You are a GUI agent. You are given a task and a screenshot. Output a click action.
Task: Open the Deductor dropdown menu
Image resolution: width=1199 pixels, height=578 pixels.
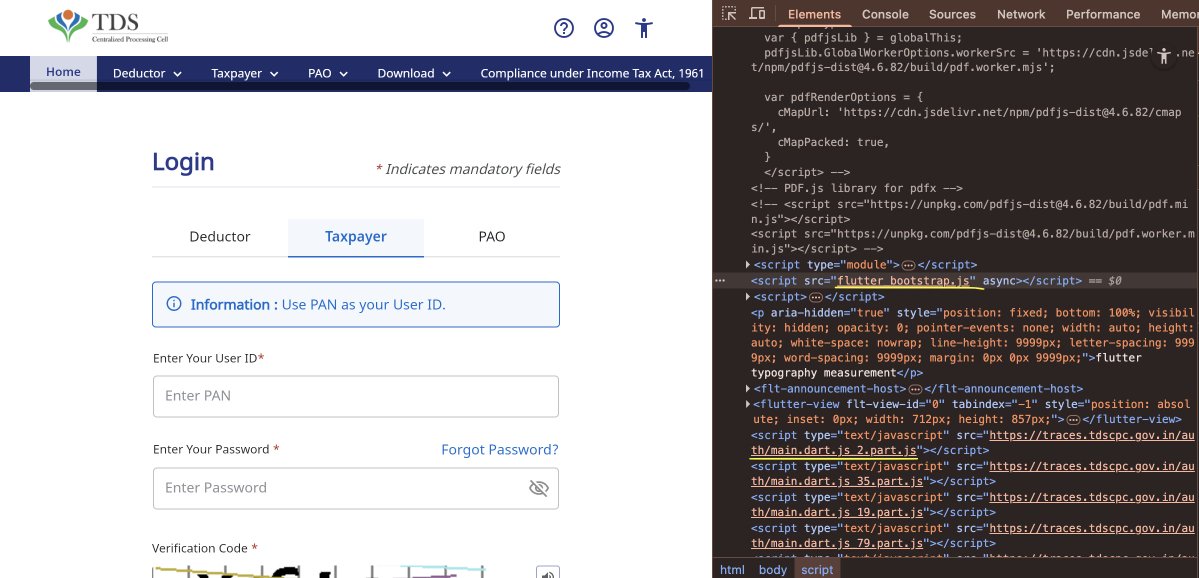pos(147,73)
